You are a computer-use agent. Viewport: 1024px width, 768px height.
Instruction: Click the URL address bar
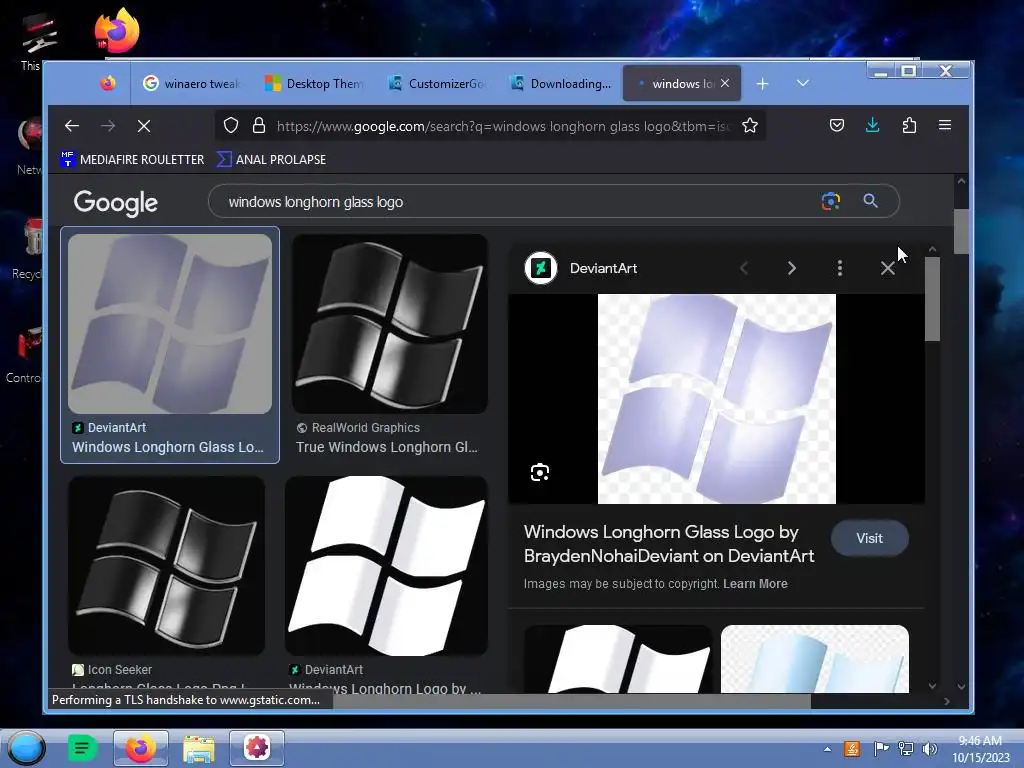tap(503, 126)
